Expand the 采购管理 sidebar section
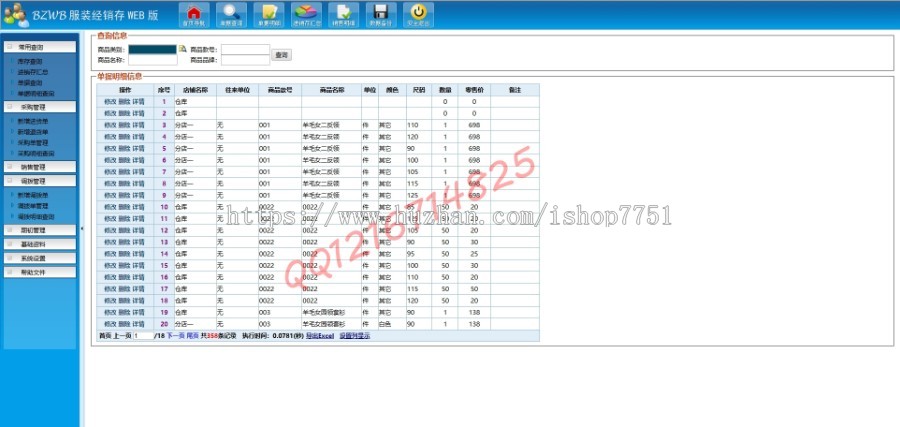900x427 pixels. click(x=40, y=107)
